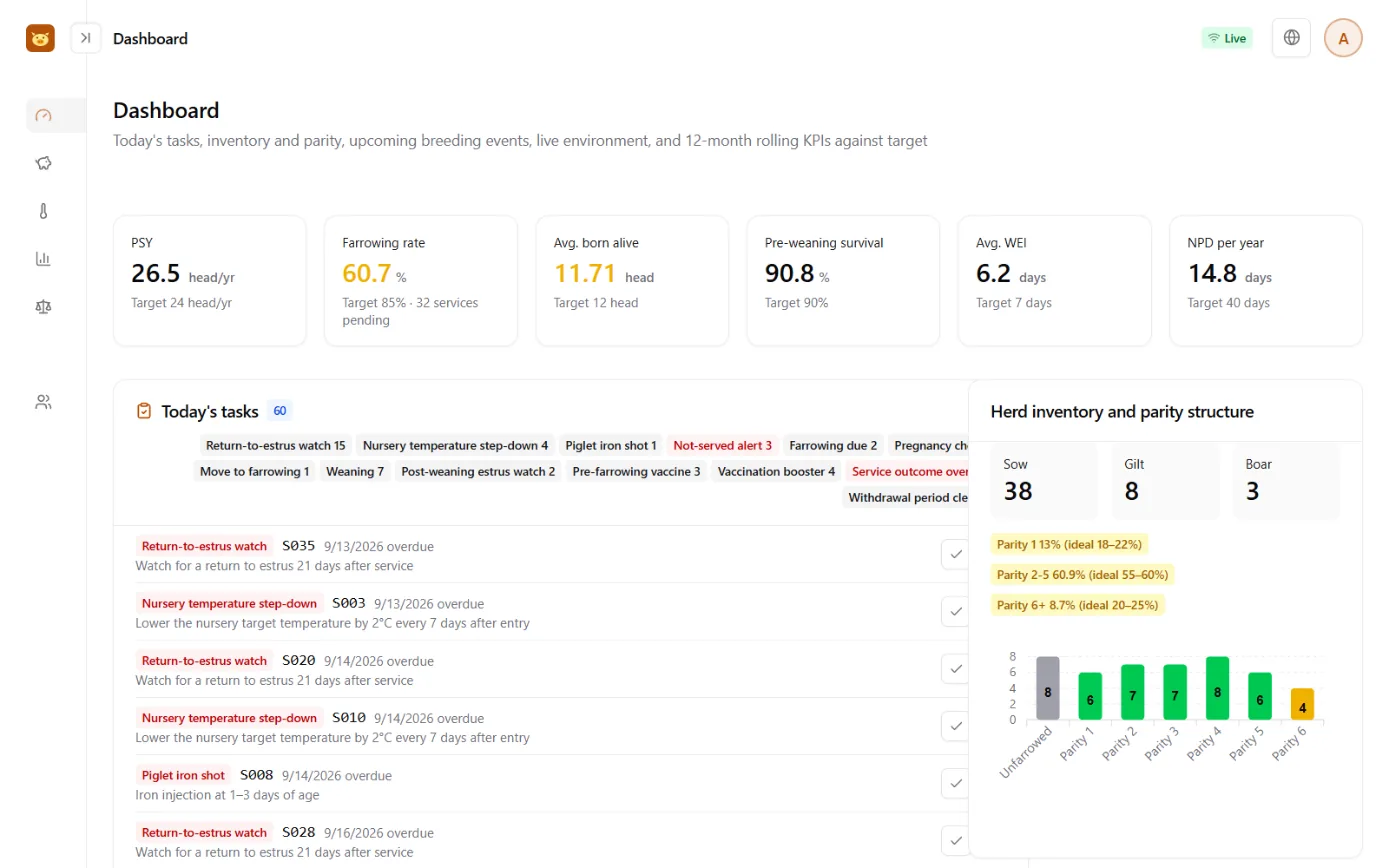Mark S008 piglet iron shot task done
The height and width of the screenshot is (868, 1388).
(x=955, y=783)
